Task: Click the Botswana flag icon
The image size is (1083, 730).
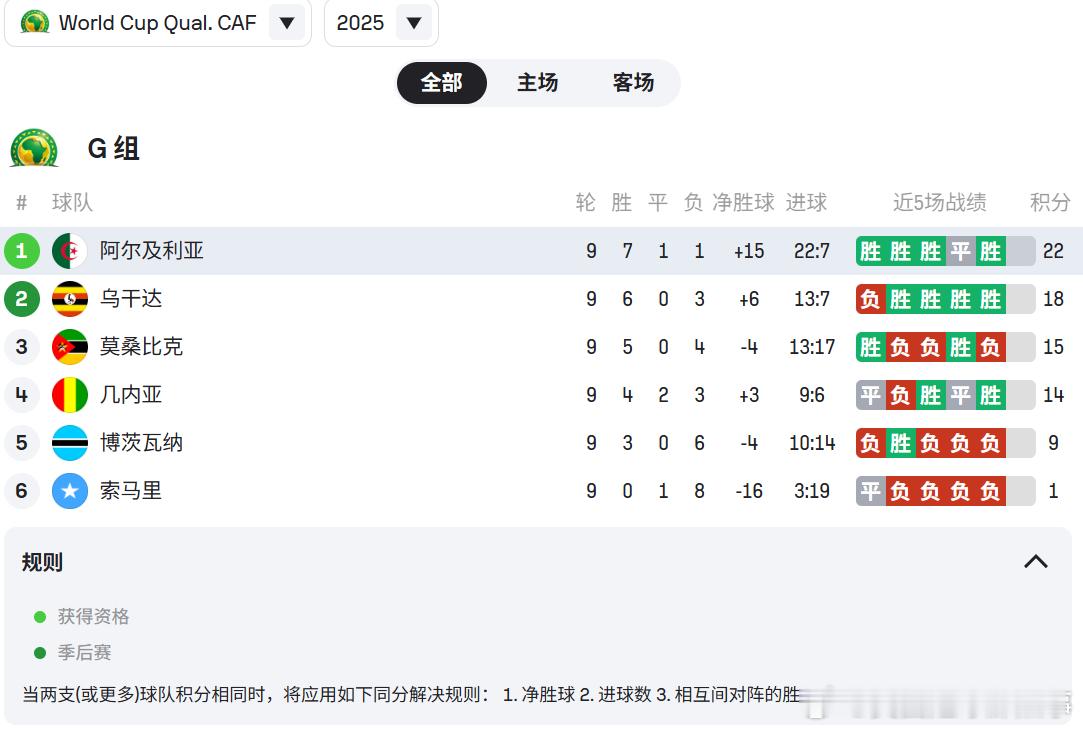Action: (x=70, y=443)
